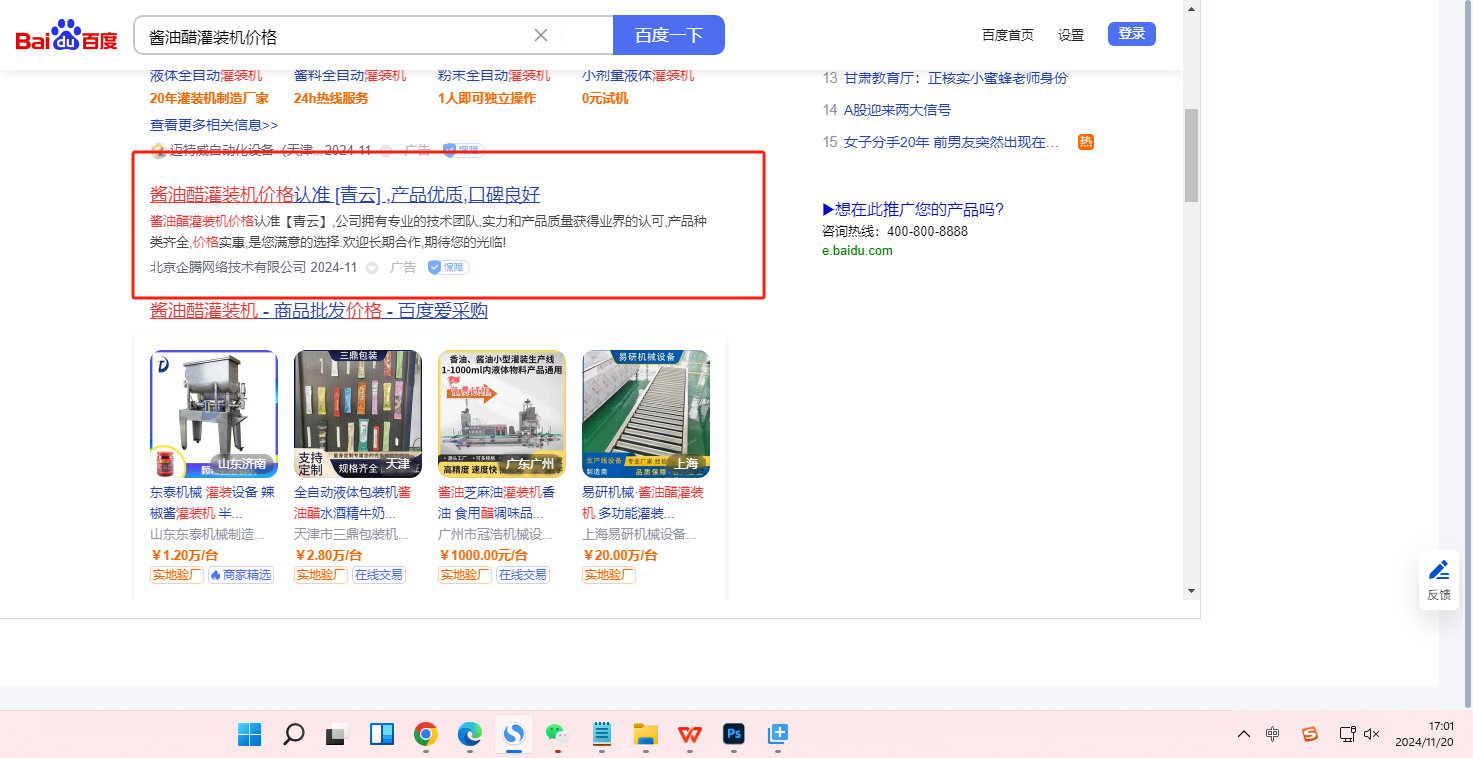Open the Notepad app on the taskbar
This screenshot has height=758, width=1473.
[x=601, y=735]
